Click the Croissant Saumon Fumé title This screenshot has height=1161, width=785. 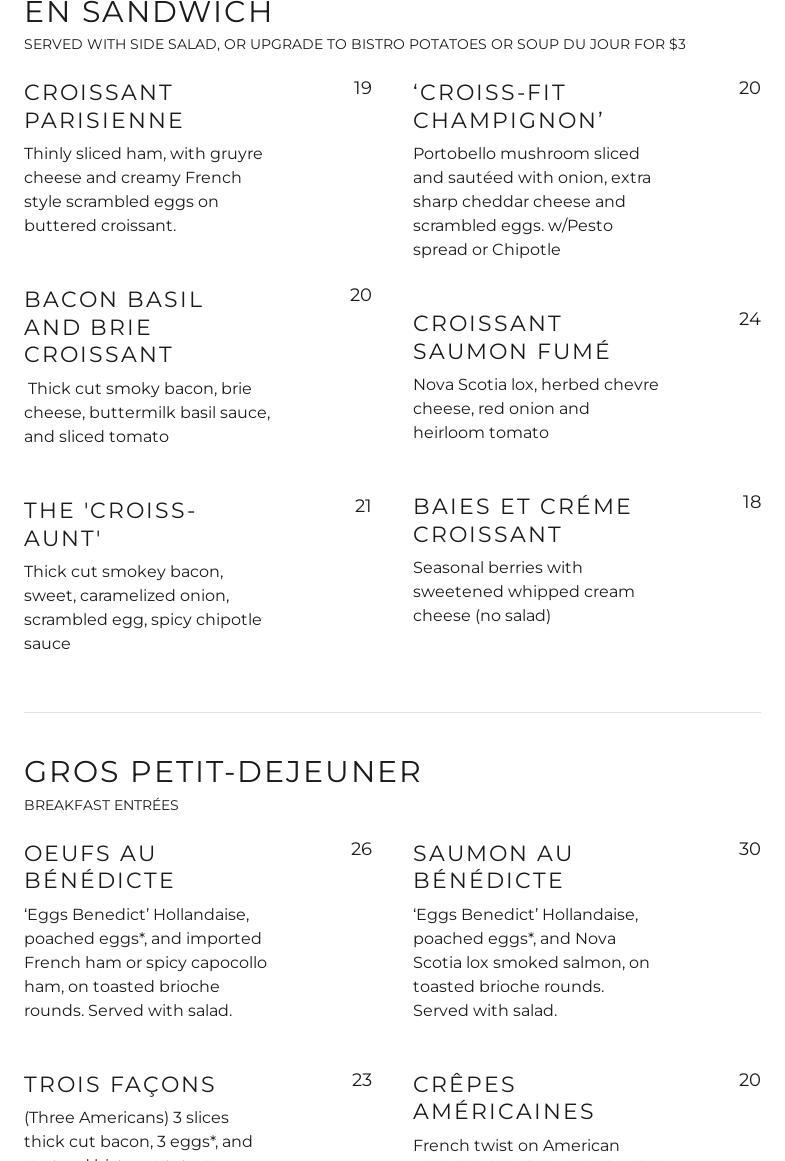pyautogui.click(x=511, y=337)
